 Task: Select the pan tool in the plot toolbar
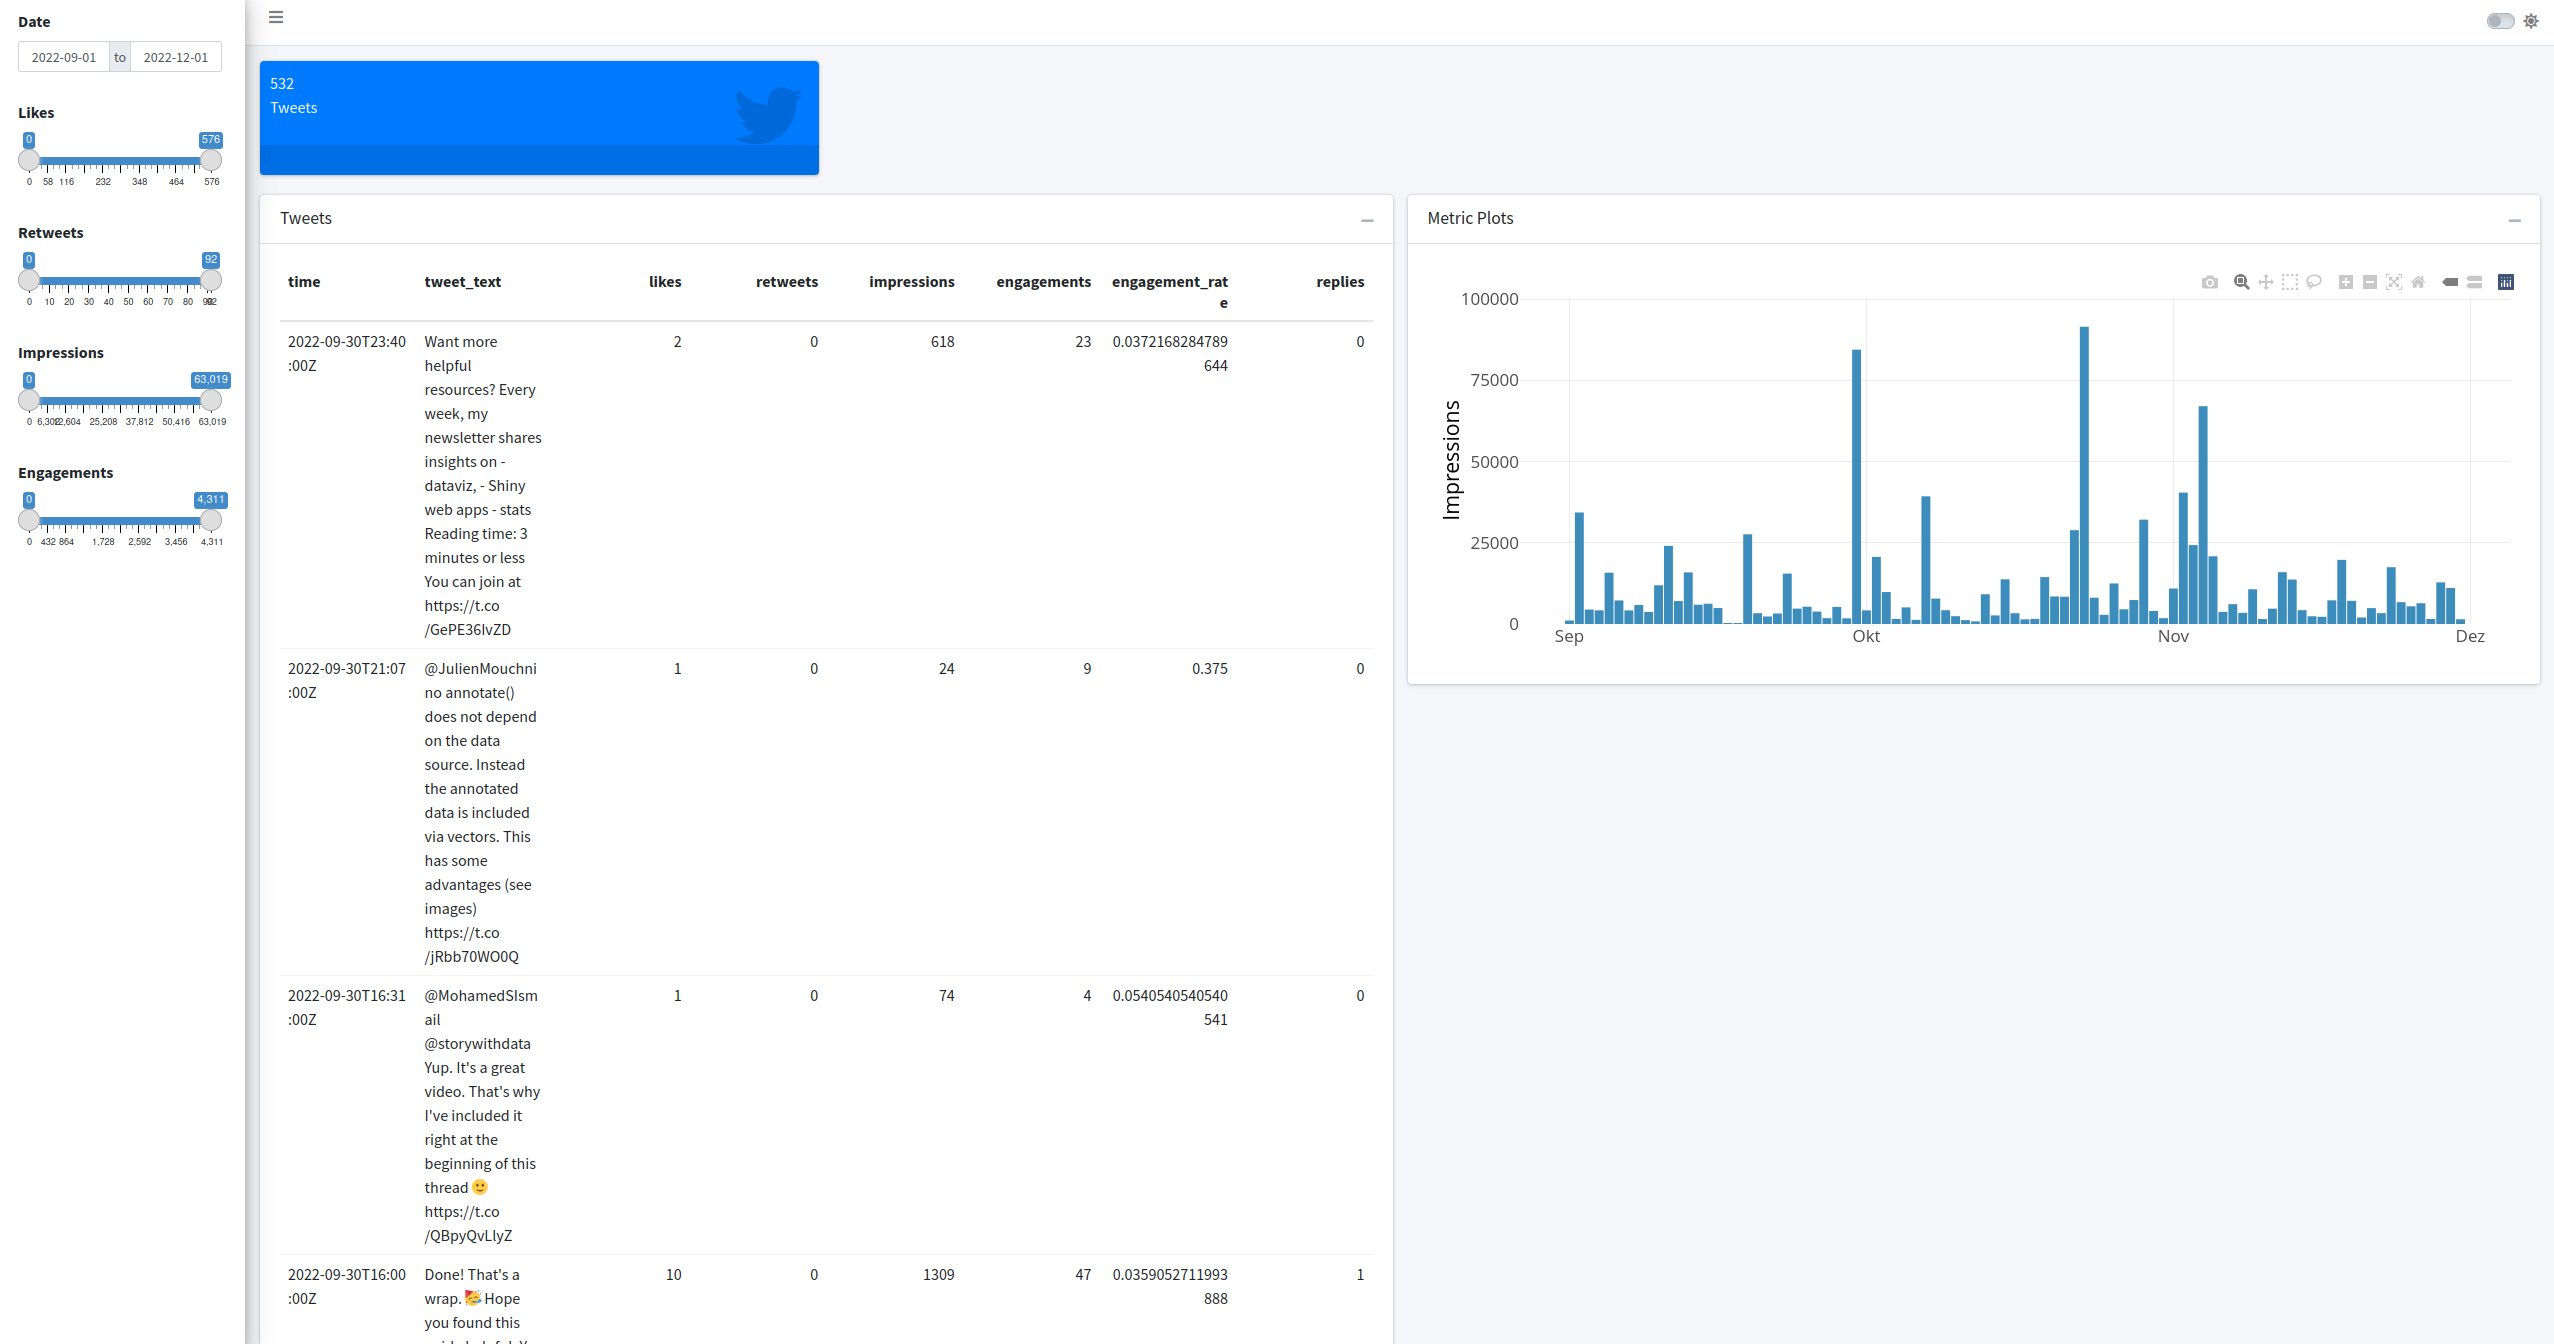click(x=2266, y=282)
